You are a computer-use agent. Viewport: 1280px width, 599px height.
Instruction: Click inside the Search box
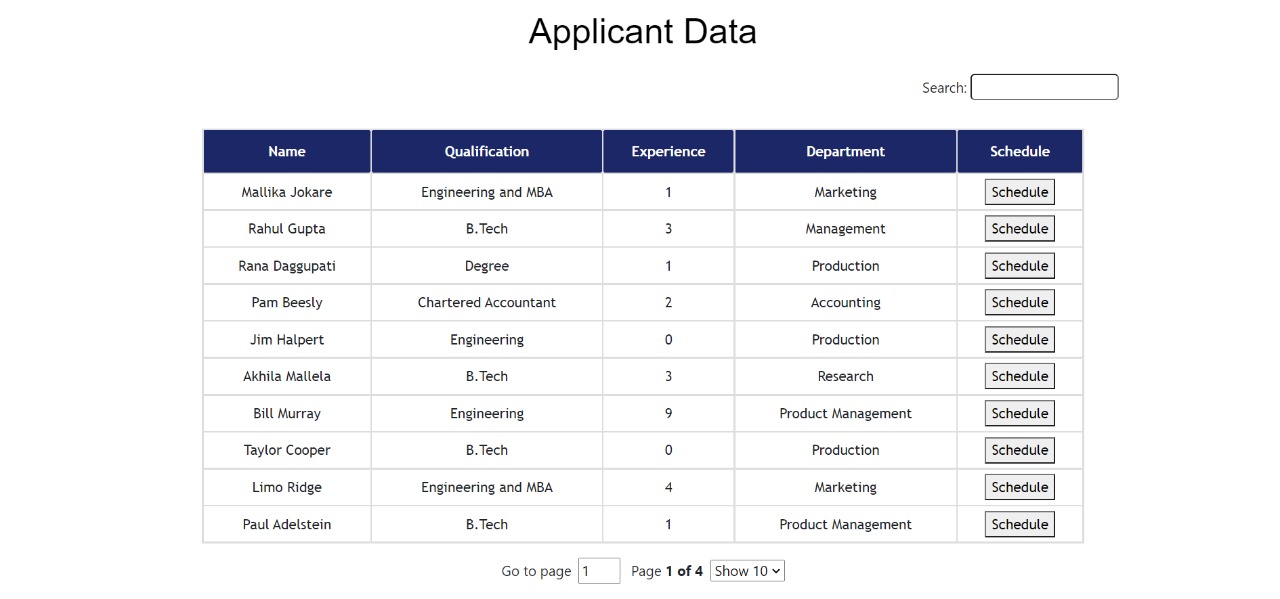pos(1044,87)
